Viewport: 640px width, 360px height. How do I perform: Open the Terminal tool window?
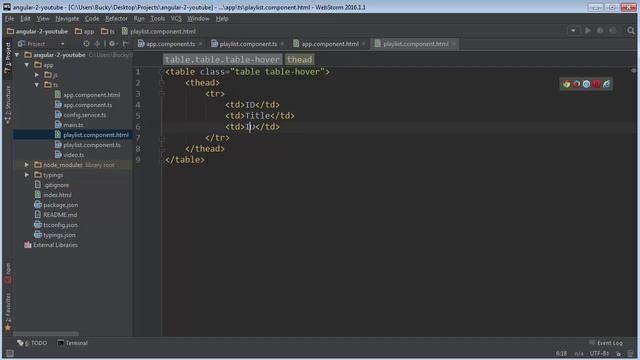click(73, 343)
